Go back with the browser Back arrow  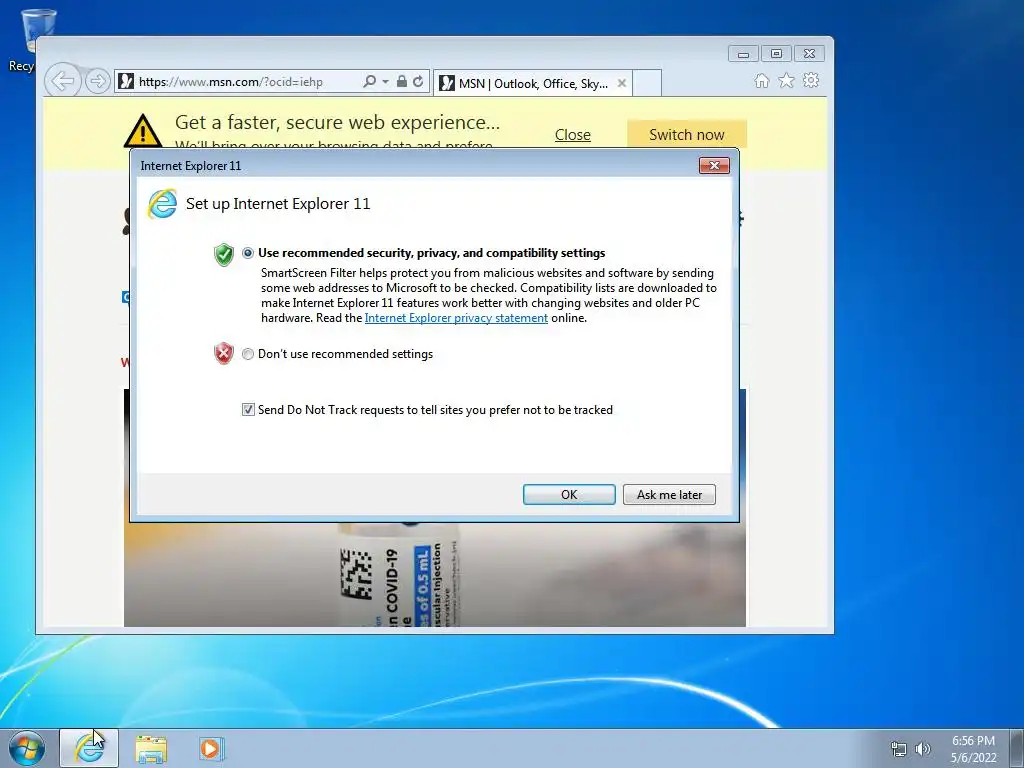pyautogui.click(x=63, y=82)
